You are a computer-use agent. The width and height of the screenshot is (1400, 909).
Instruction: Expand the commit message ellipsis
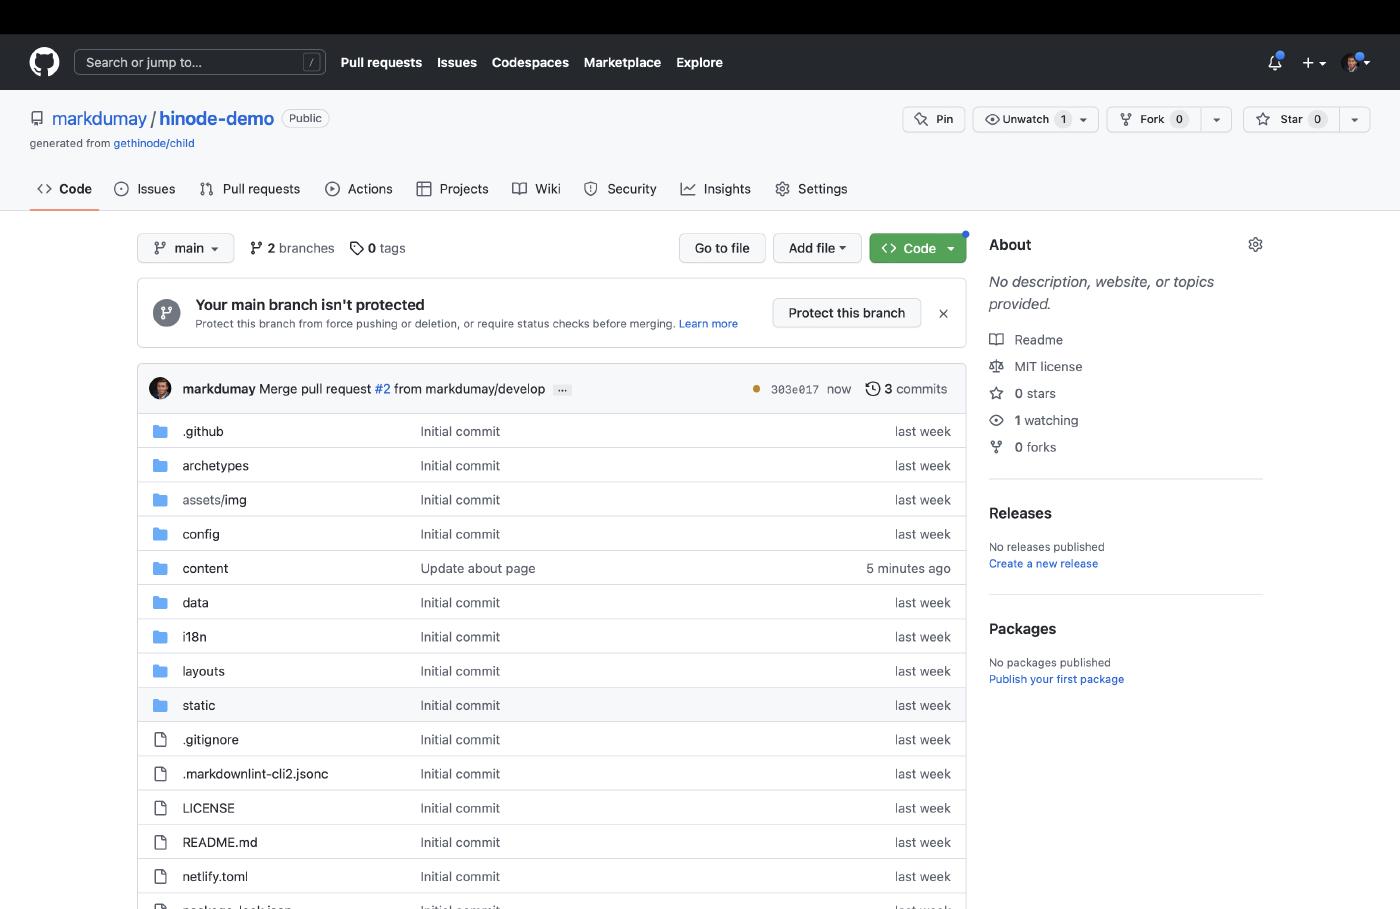click(x=562, y=390)
